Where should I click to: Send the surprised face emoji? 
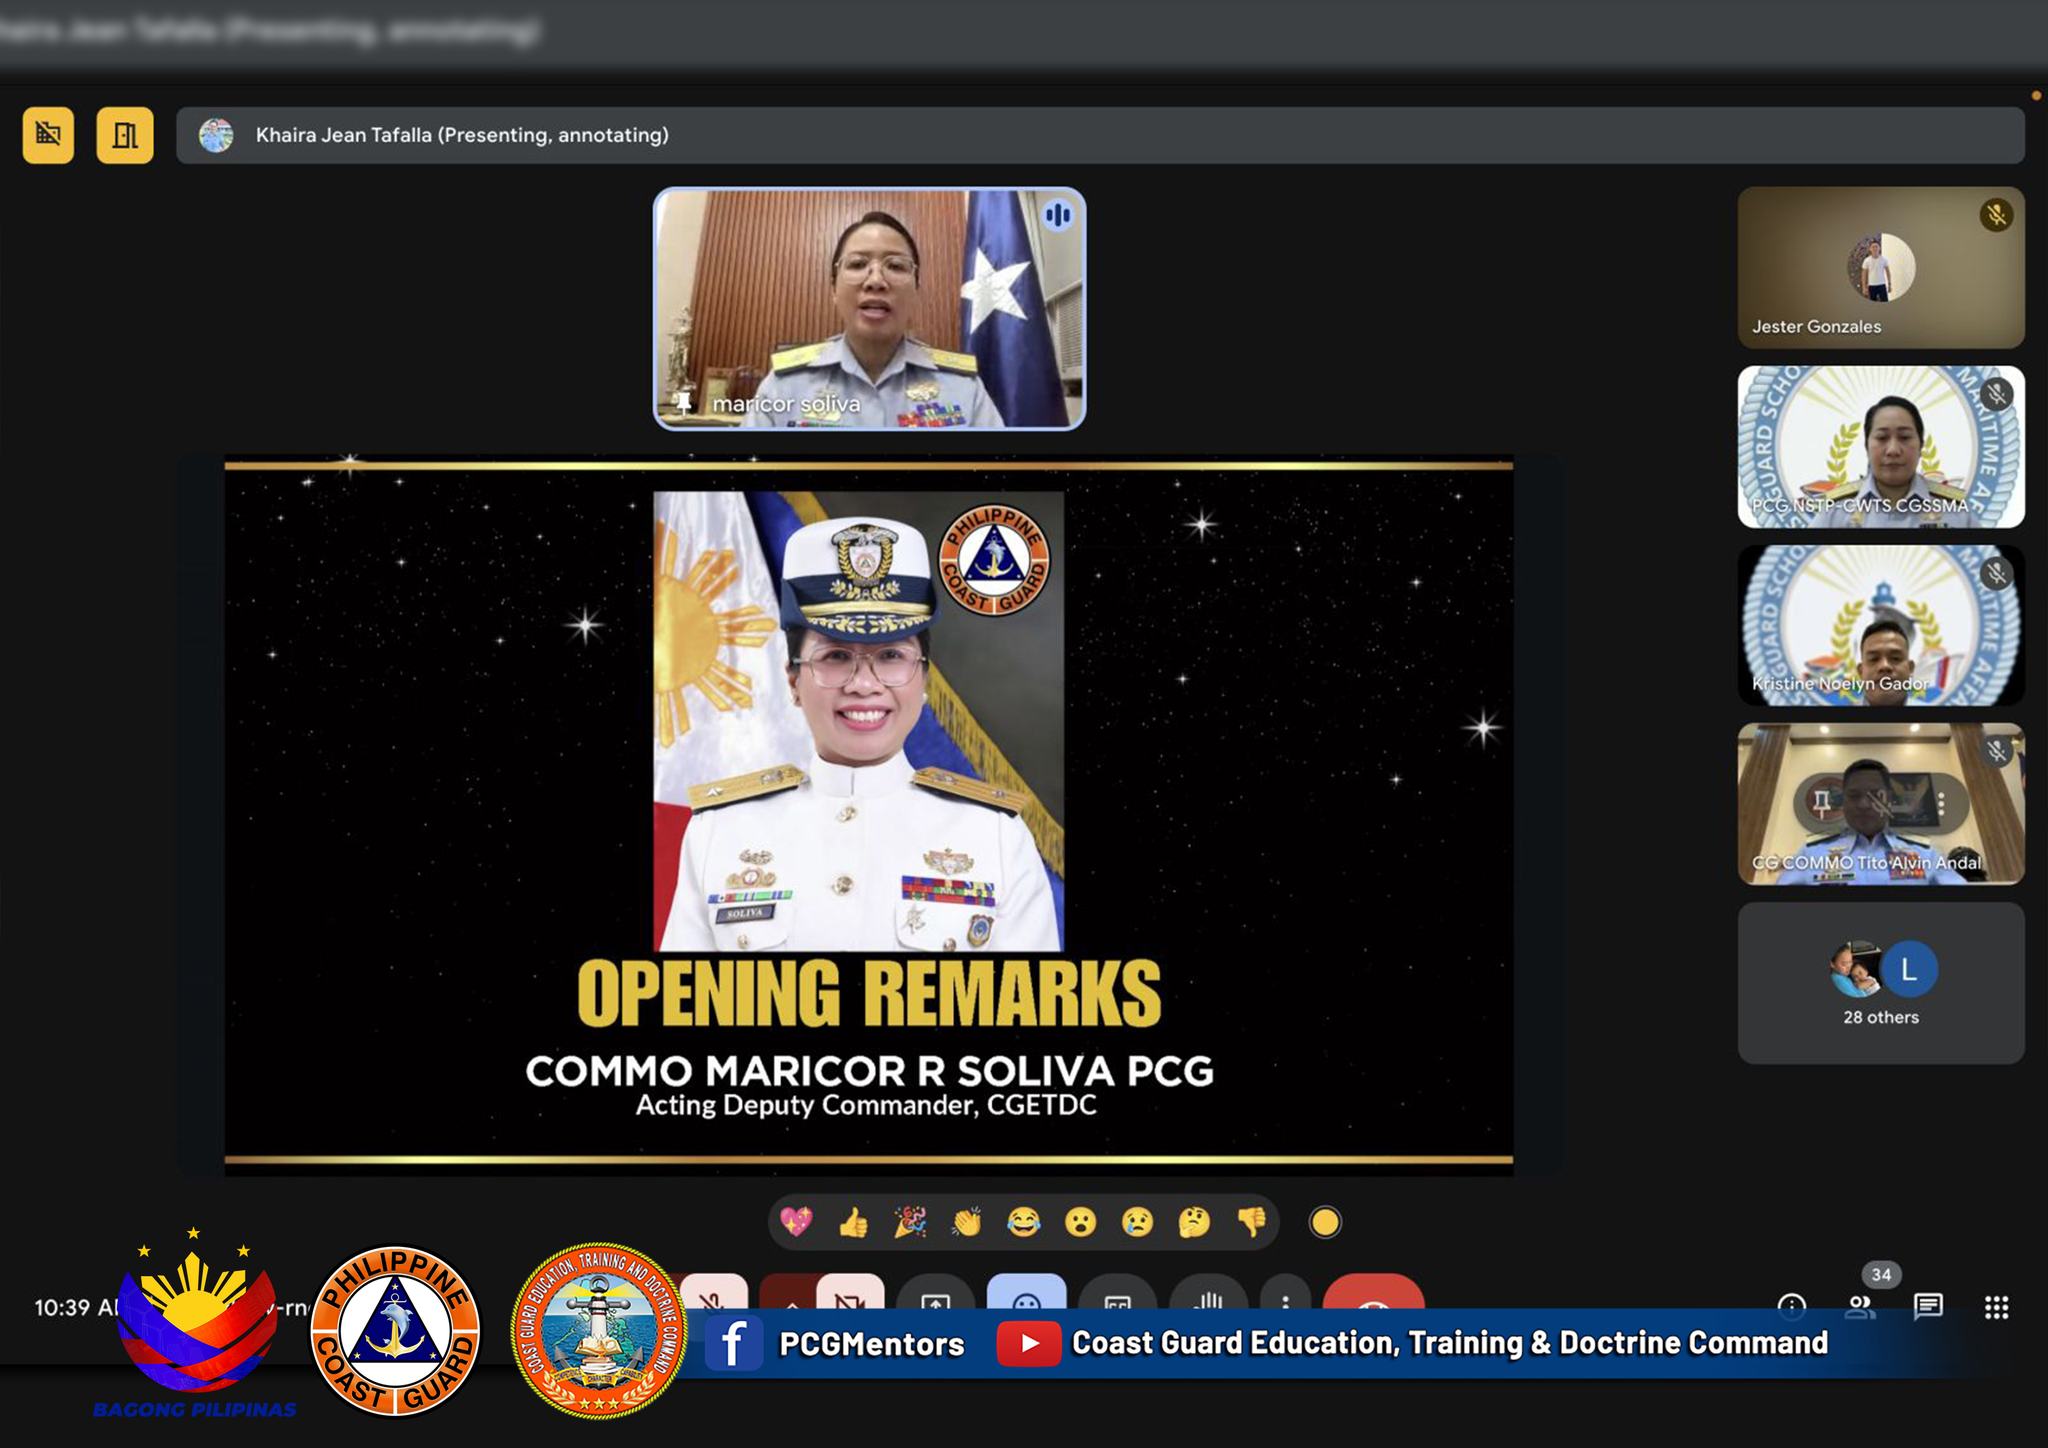point(1081,1222)
